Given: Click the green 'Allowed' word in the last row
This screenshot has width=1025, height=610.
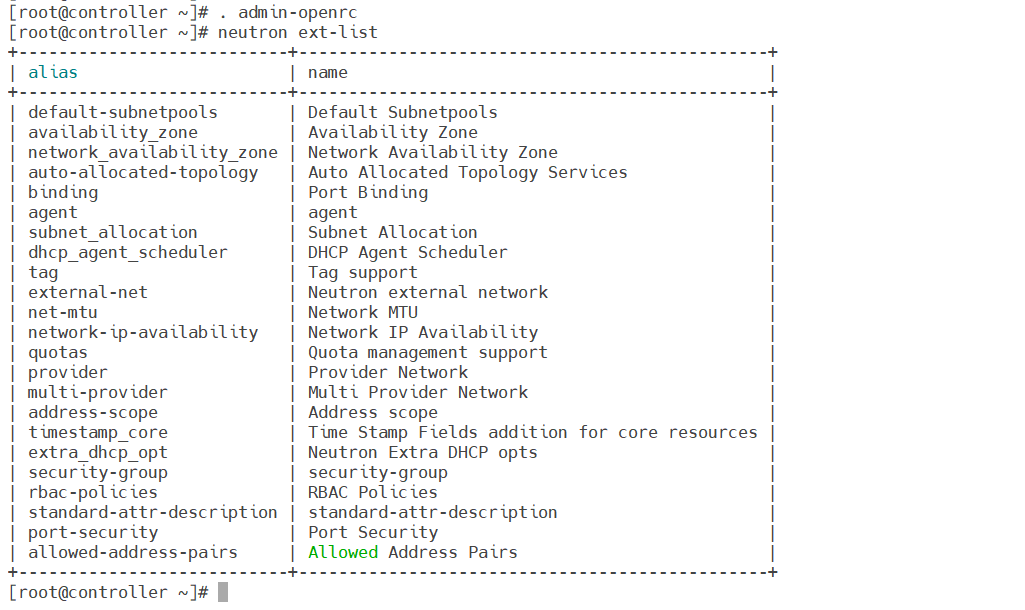Looking at the screenshot, I should (343, 552).
